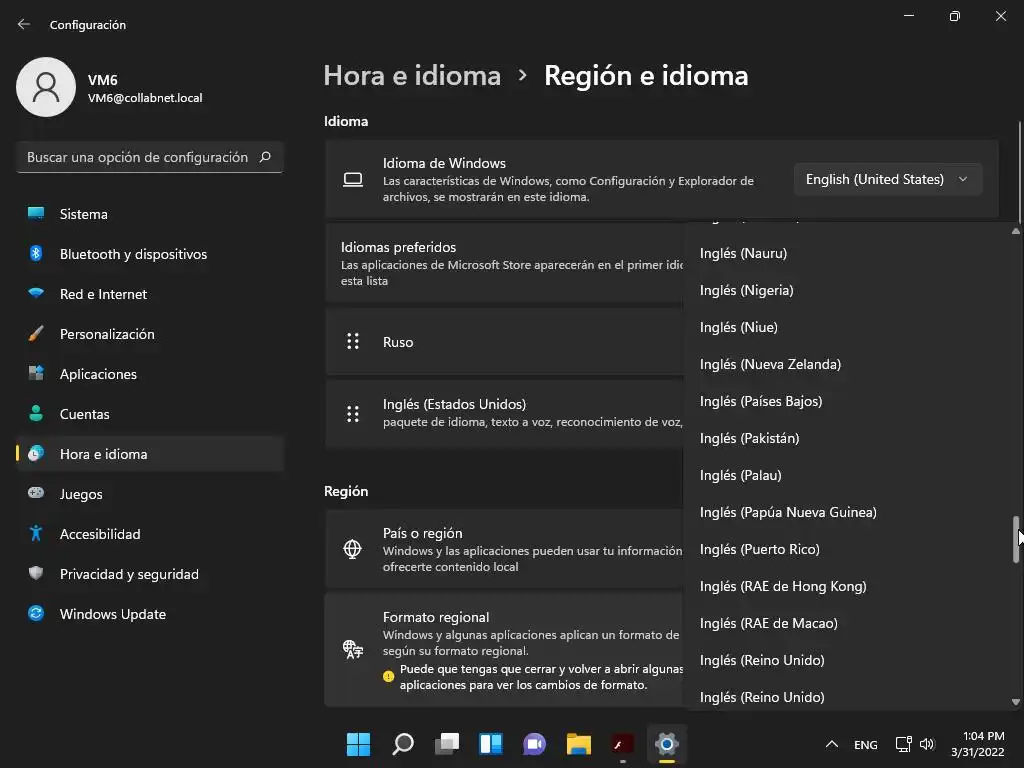Click the Inglés (Estados Unidos) language row

tap(504, 413)
